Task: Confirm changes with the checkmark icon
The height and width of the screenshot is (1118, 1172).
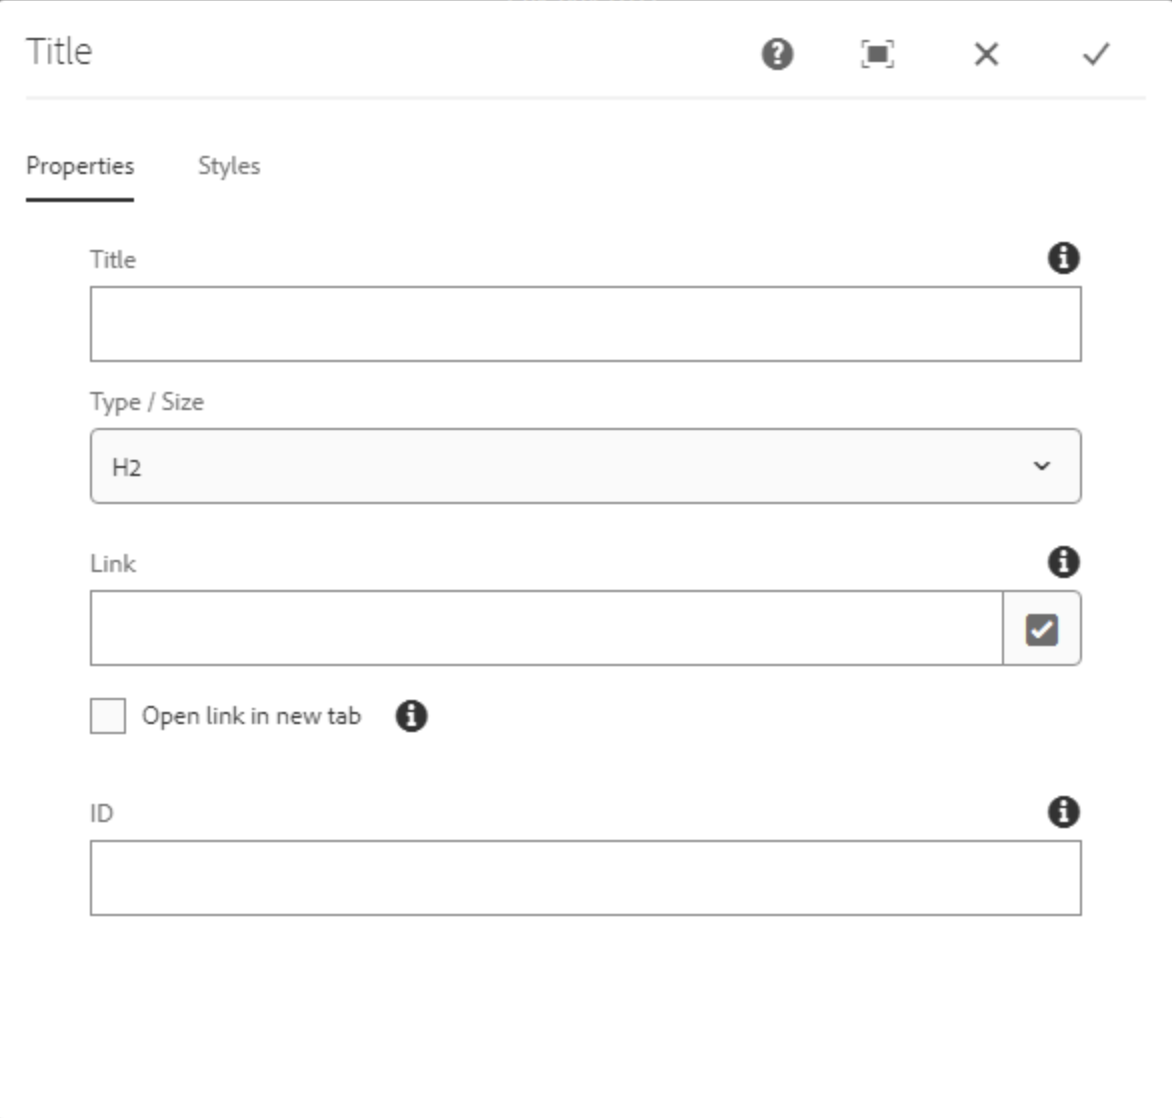Action: point(1096,55)
